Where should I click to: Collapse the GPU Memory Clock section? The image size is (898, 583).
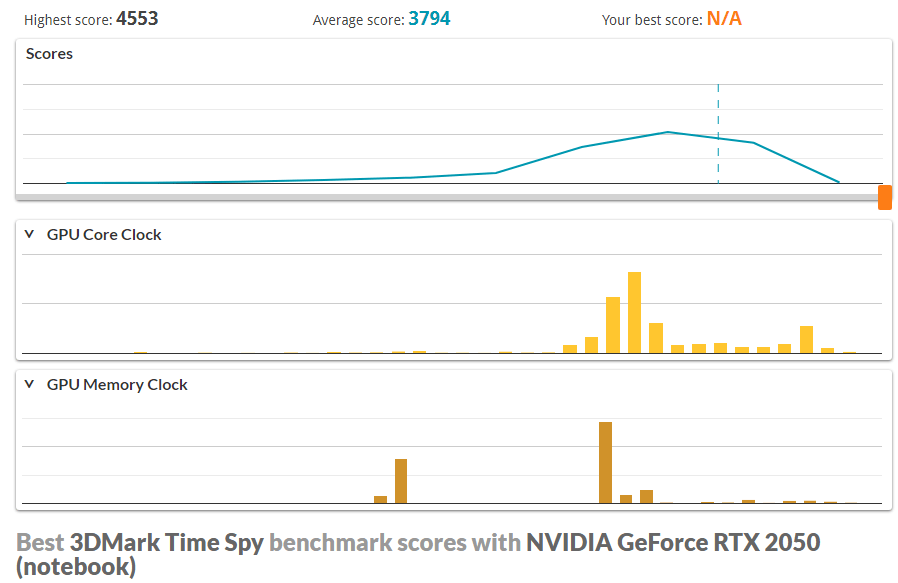click(29, 384)
